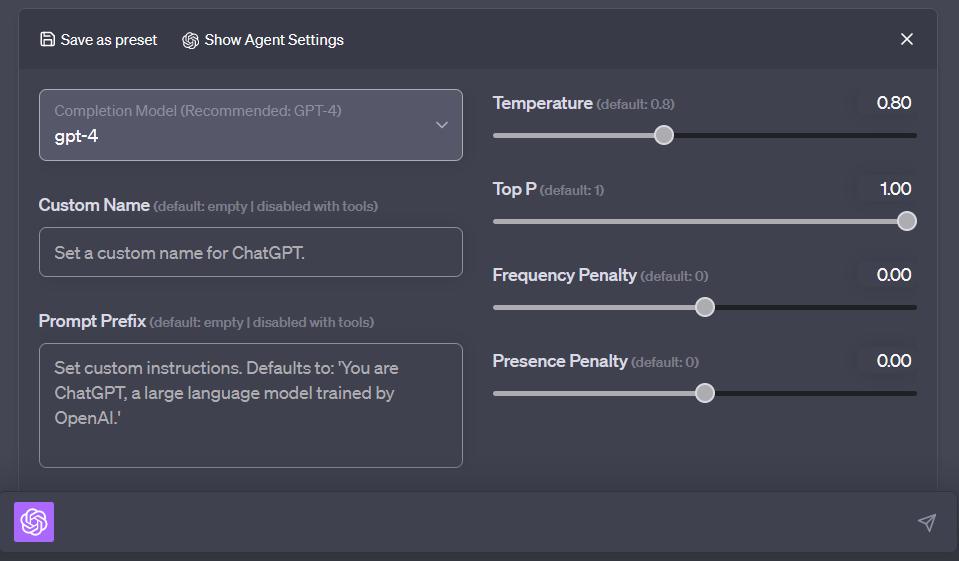Close the settings panel with X icon
Image resolution: width=959 pixels, height=561 pixels.
[907, 39]
